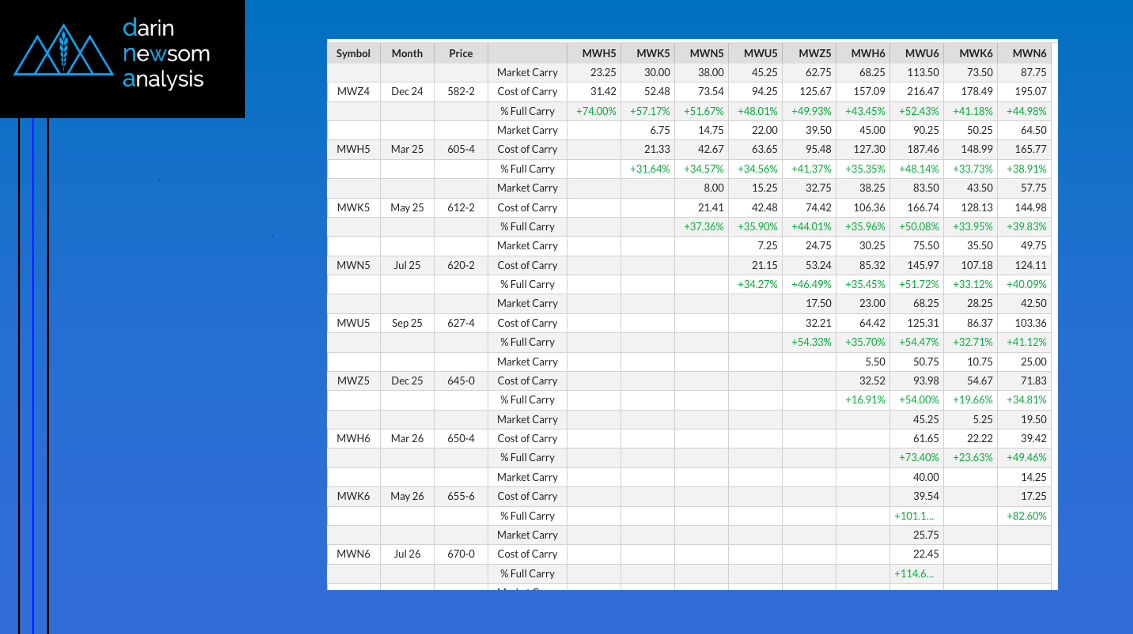Image resolution: width=1133 pixels, height=634 pixels.
Task: Select the MWZ4 symbol in first row group
Action: click(353, 91)
